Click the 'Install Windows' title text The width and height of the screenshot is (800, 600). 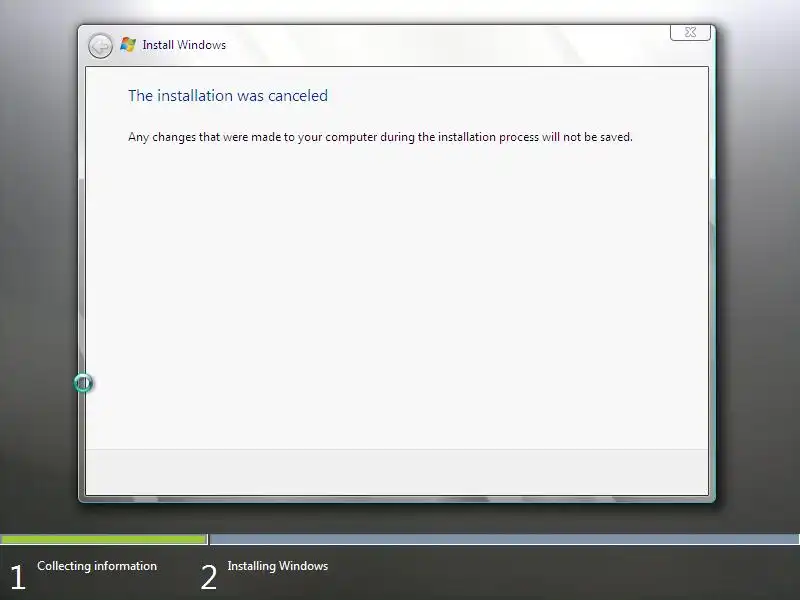[x=184, y=45]
